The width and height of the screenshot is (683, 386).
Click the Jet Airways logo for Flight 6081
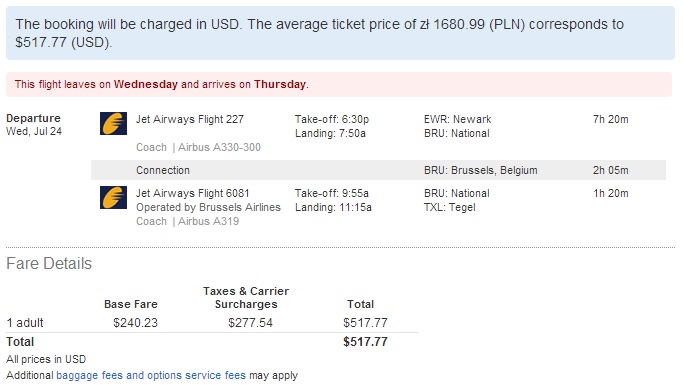(113, 197)
